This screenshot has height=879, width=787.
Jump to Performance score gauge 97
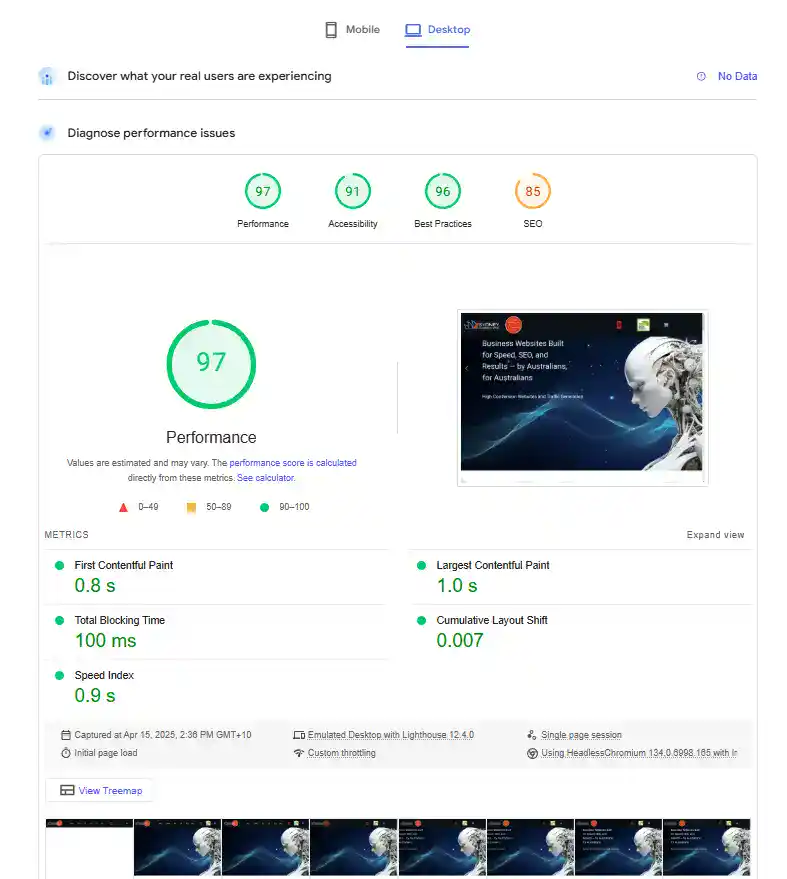[x=263, y=192]
